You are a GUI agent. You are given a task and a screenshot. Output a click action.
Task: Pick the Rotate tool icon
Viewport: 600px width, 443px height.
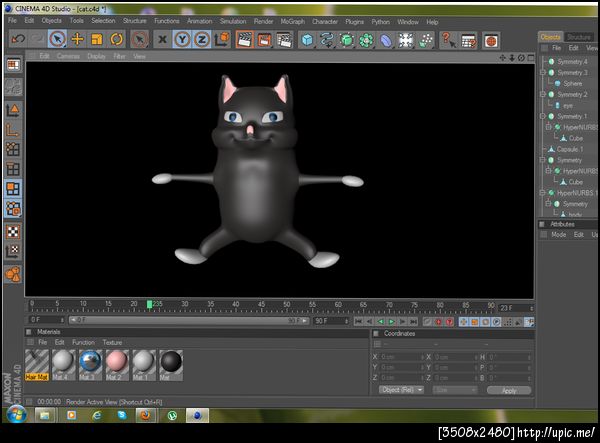(116, 39)
